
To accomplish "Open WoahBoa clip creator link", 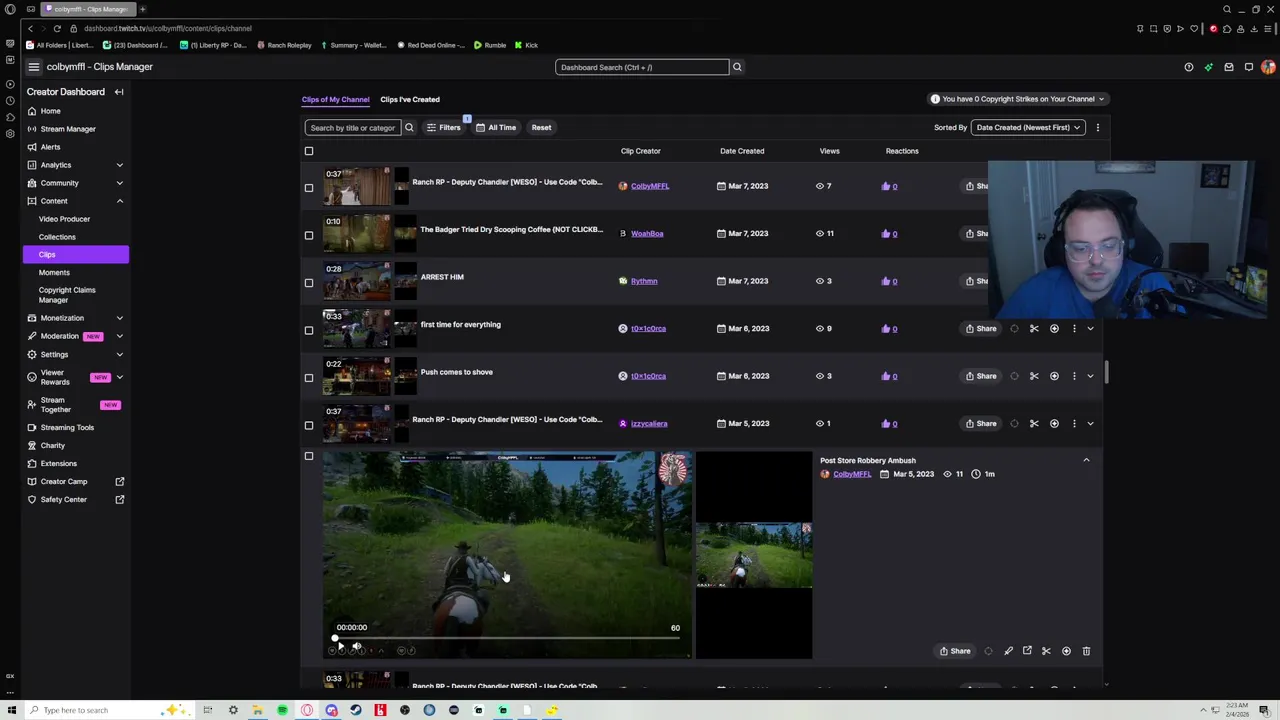I will (647, 233).
